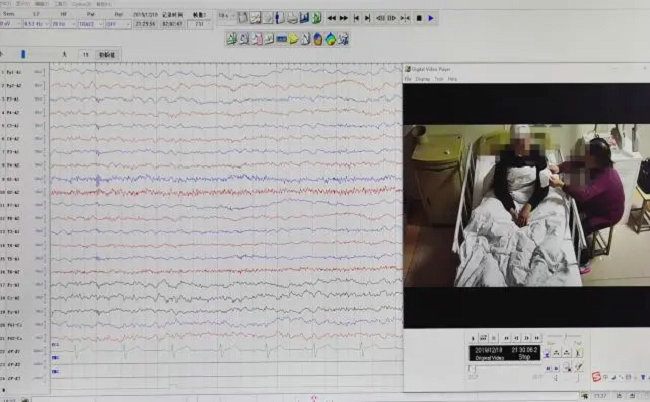This screenshot has width=650, height=402.
Task: Click the Sogou input method tray icon
Action: (597, 376)
